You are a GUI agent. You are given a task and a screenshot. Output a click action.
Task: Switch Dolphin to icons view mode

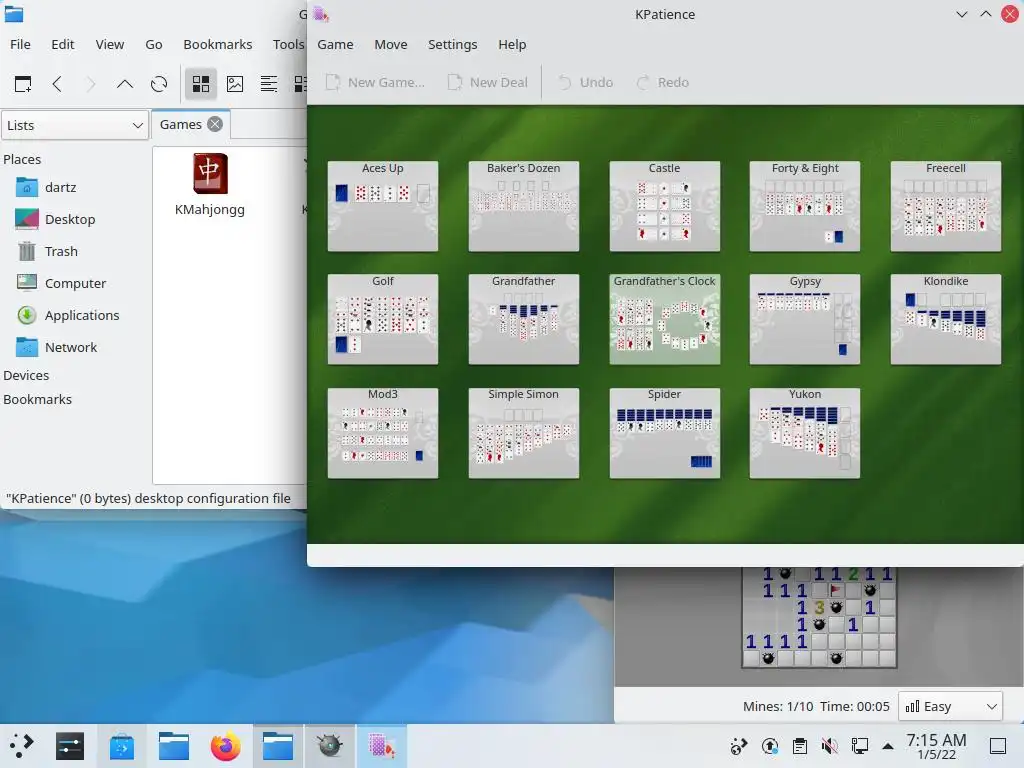pos(200,84)
